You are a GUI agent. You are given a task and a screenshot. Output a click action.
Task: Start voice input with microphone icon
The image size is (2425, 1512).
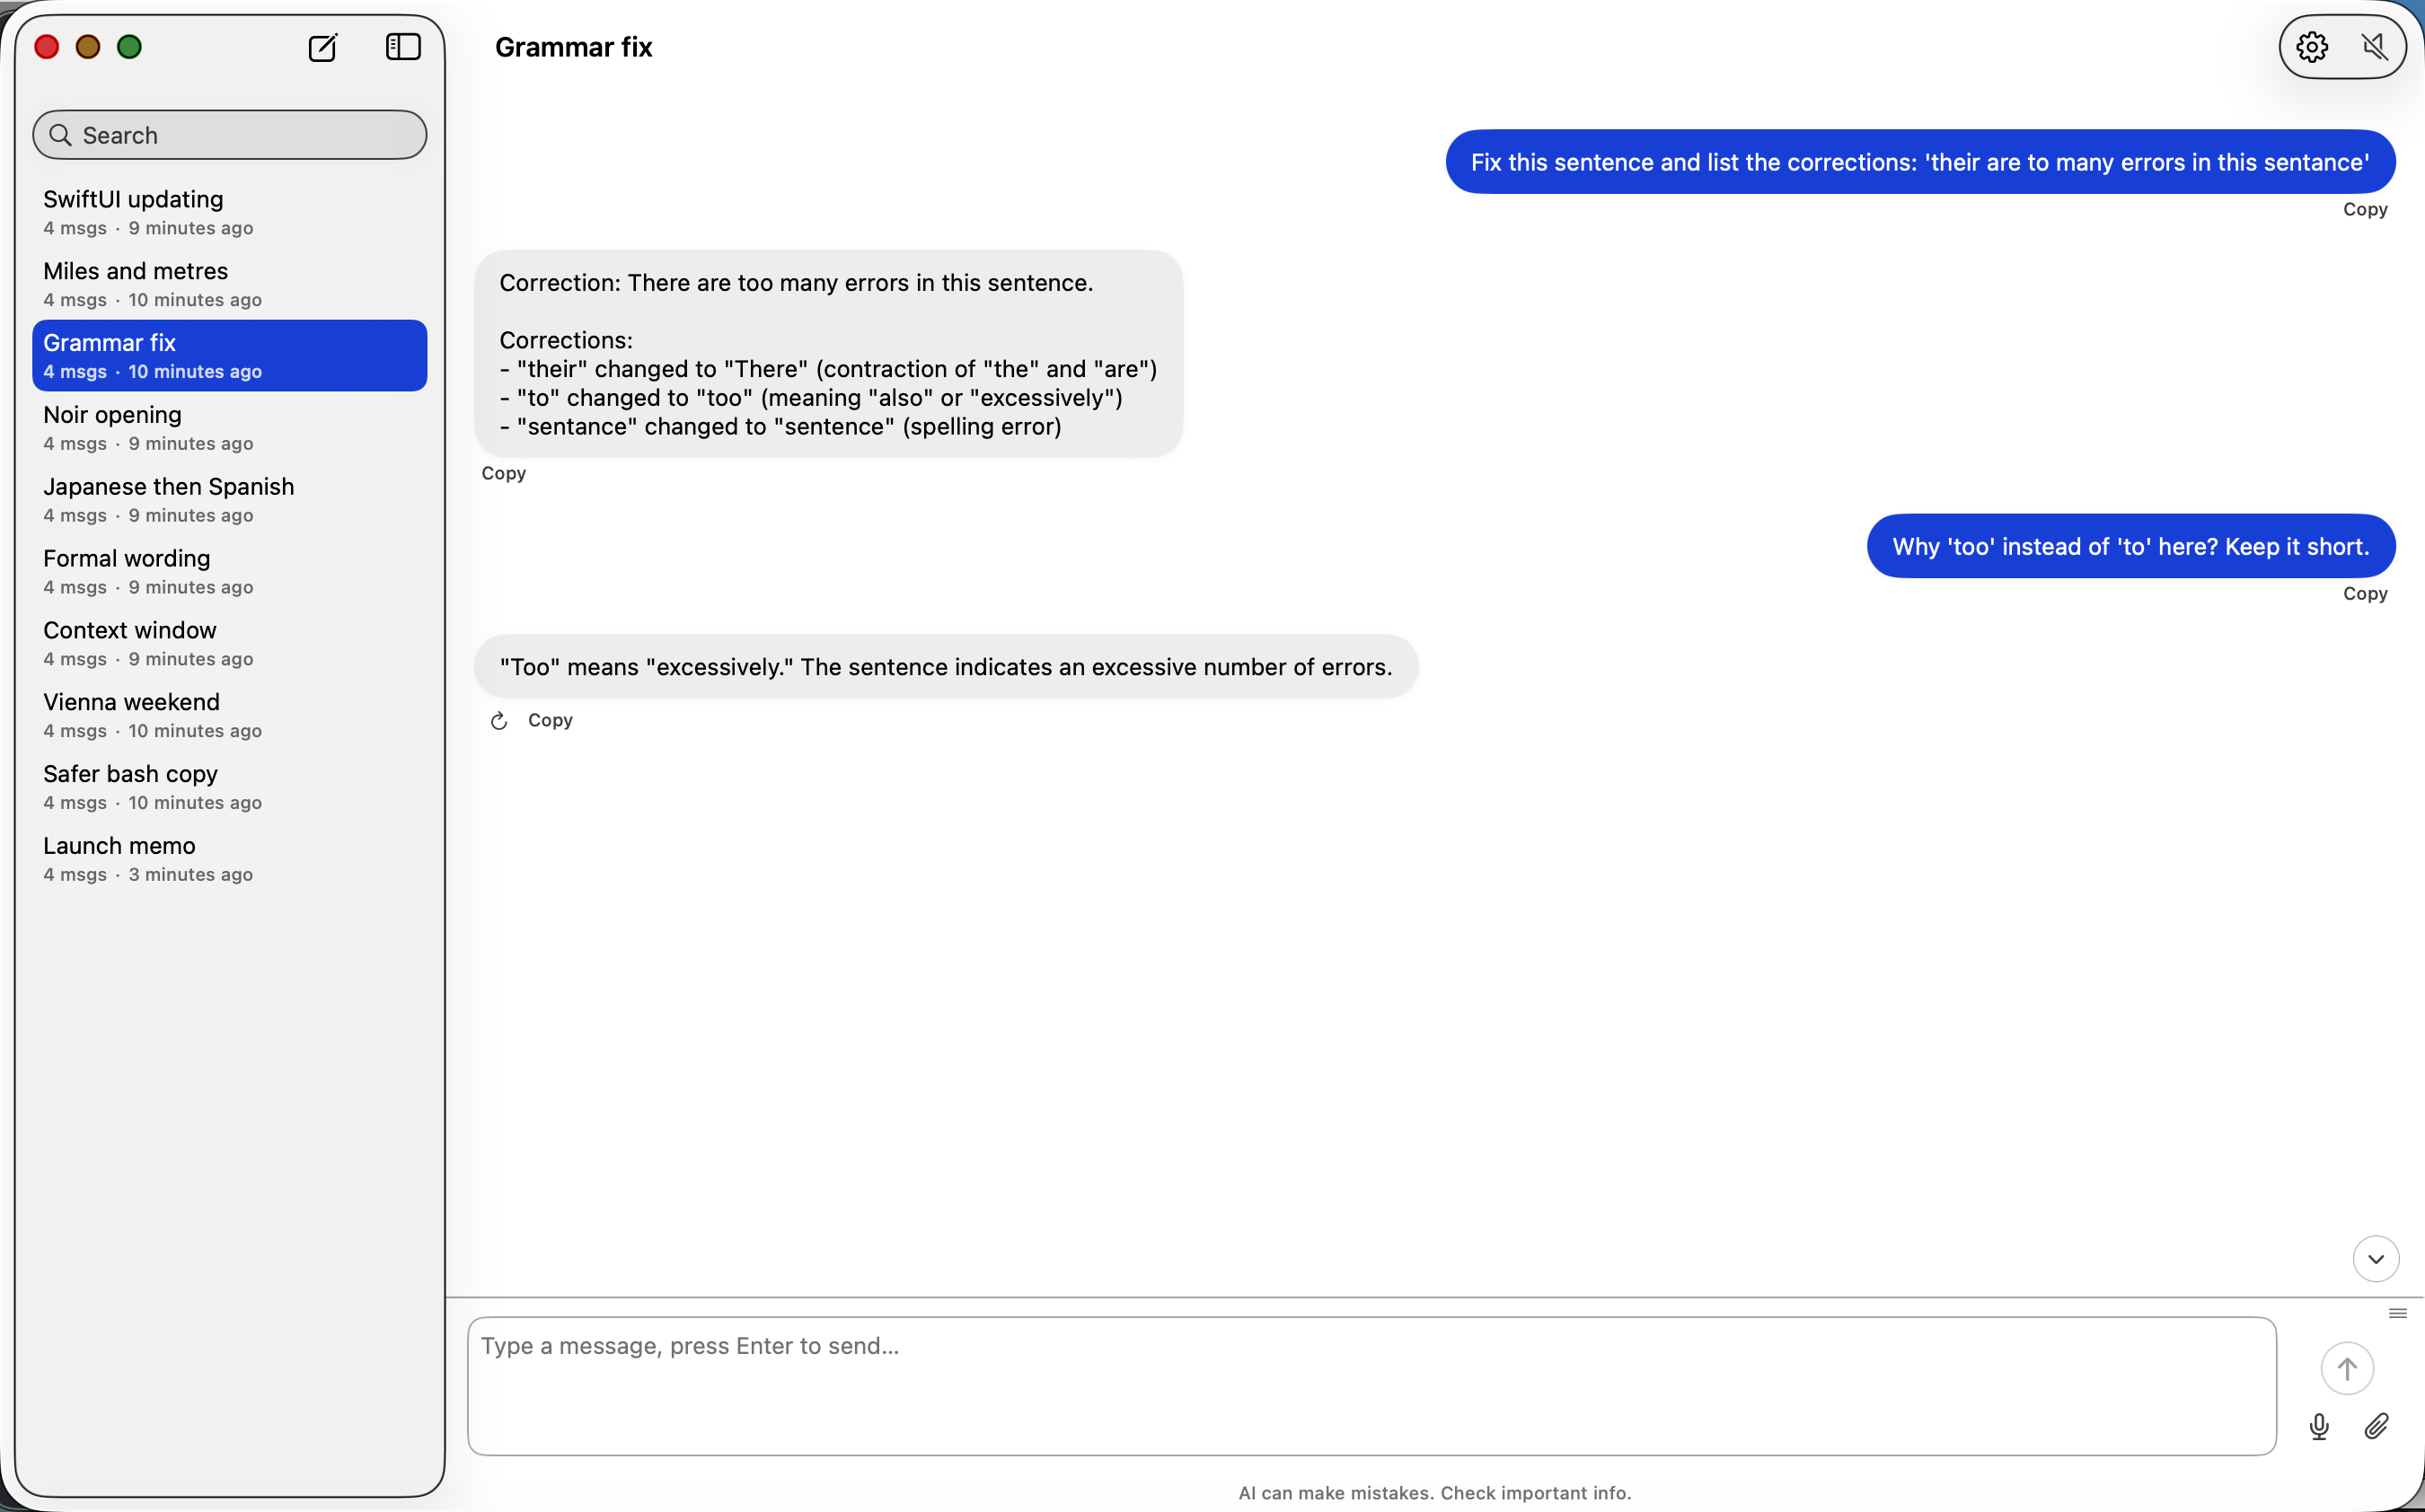click(2319, 1426)
